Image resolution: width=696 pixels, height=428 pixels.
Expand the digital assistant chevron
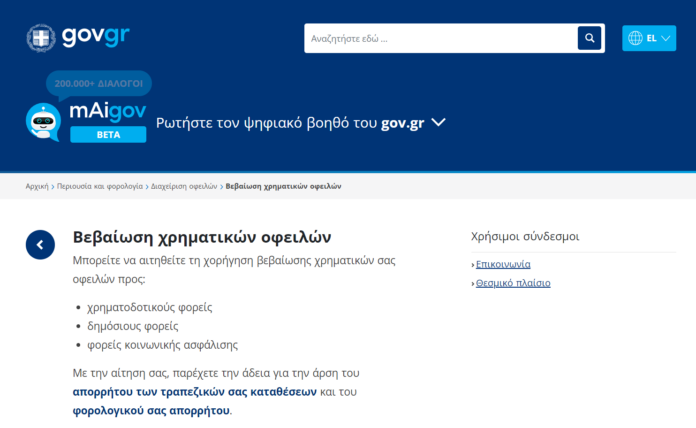pyautogui.click(x=438, y=122)
